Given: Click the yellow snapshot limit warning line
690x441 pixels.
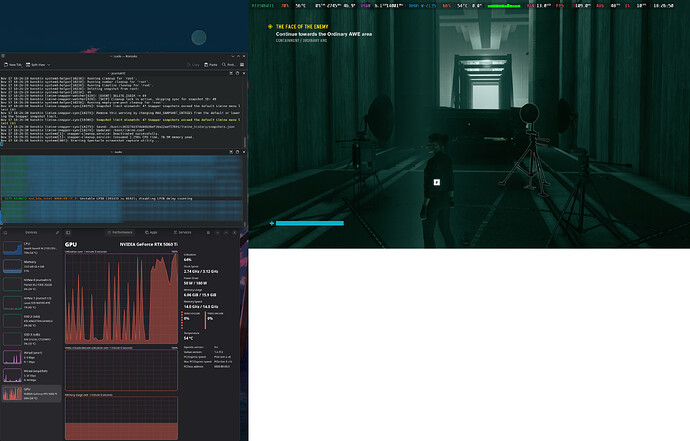Looking at the screenshot, I should [121, 121].
